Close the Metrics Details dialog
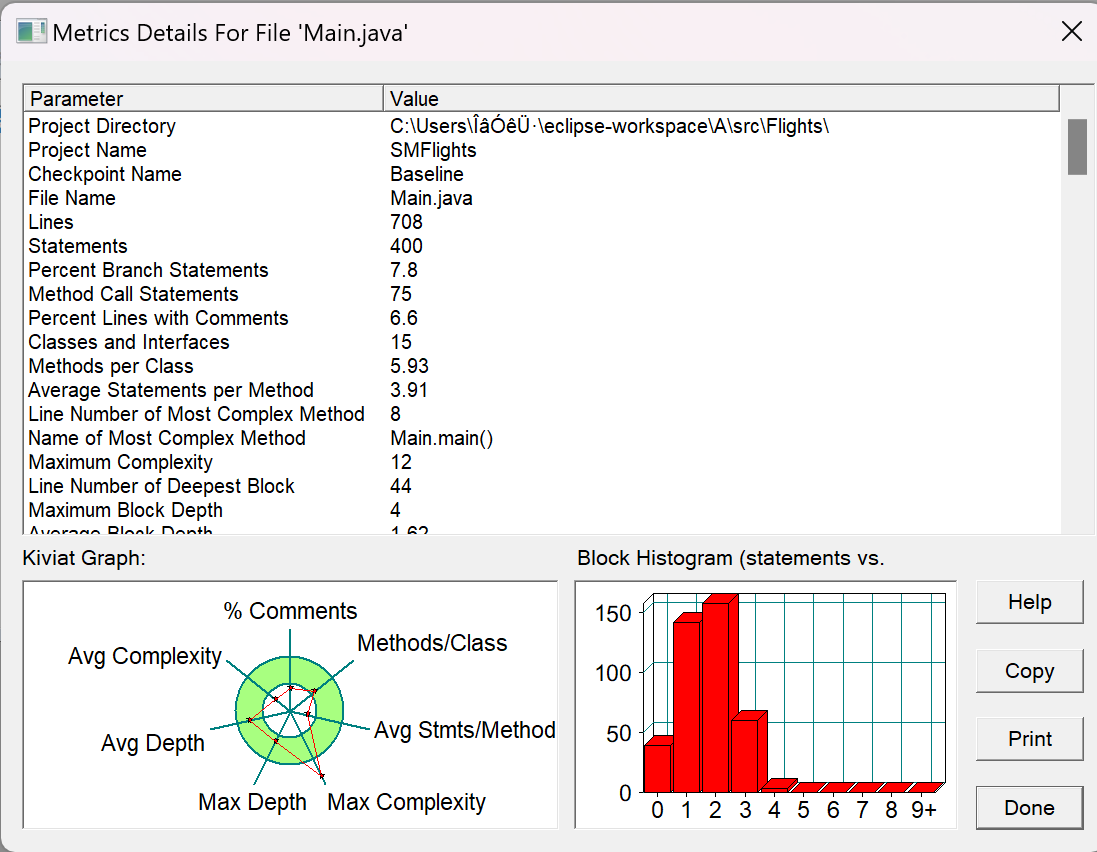Screen dimensions: 1097x852 click(x=1071, y=31)
